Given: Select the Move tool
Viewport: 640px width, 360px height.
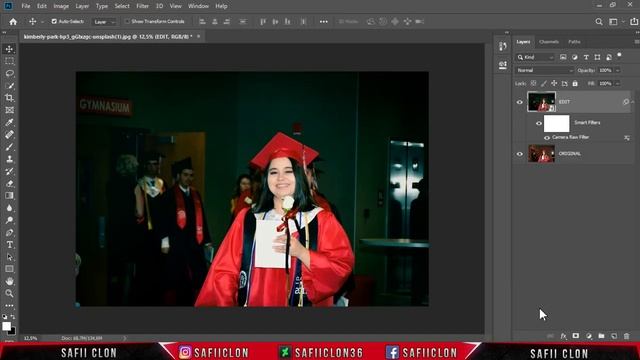Looking at the screenshot, I should 9,49.
